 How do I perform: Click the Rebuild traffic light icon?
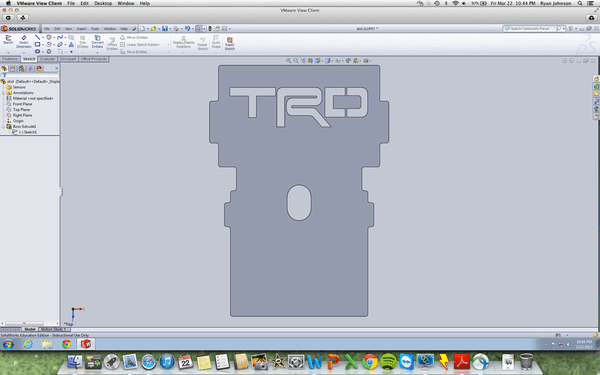tap(210, 29)
